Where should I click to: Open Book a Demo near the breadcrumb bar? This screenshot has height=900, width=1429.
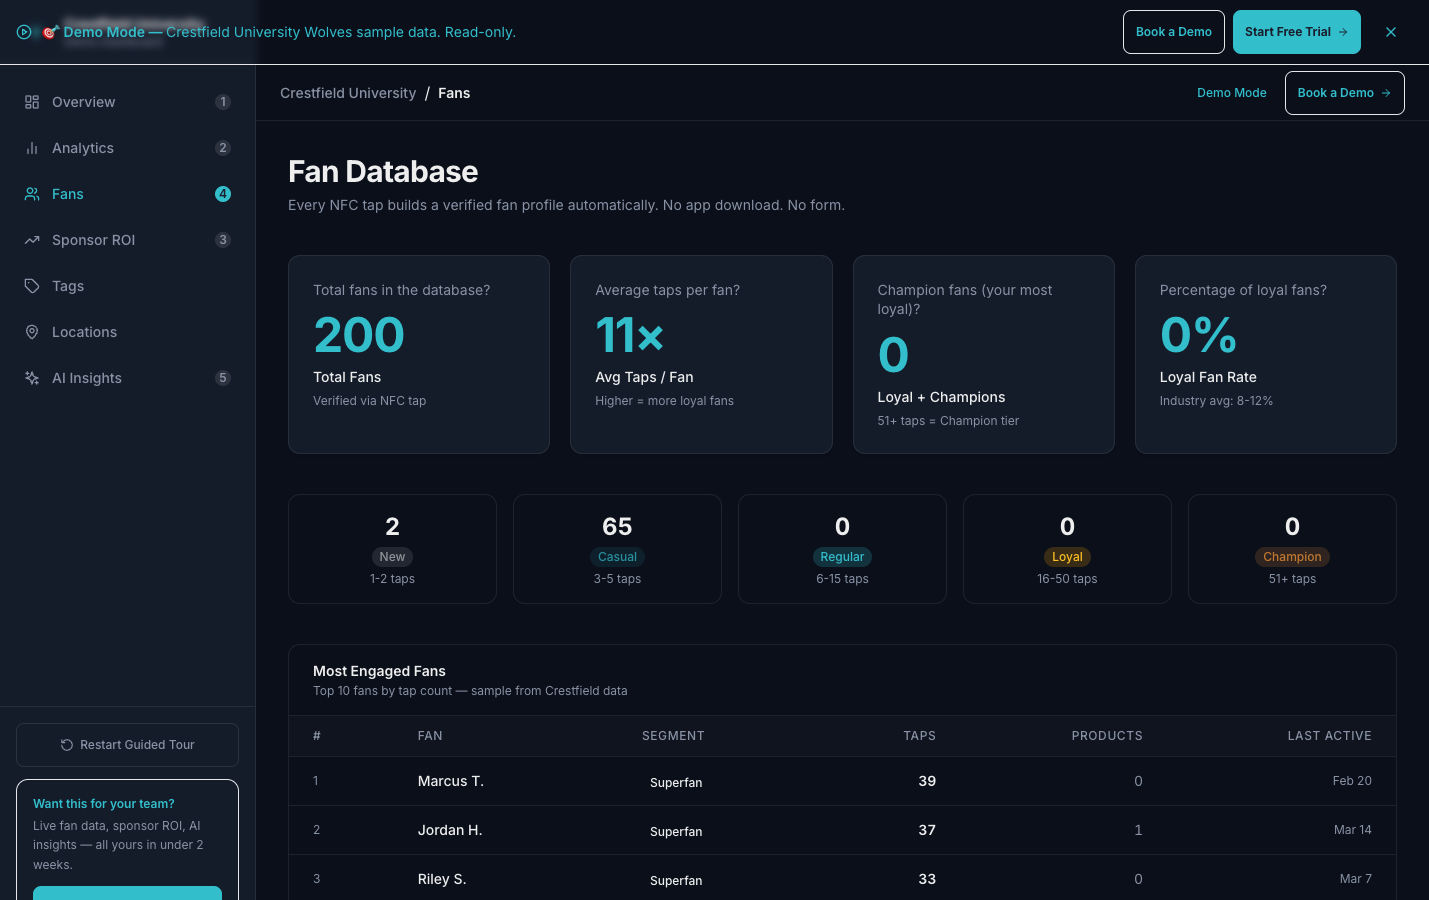[1344, 93]
